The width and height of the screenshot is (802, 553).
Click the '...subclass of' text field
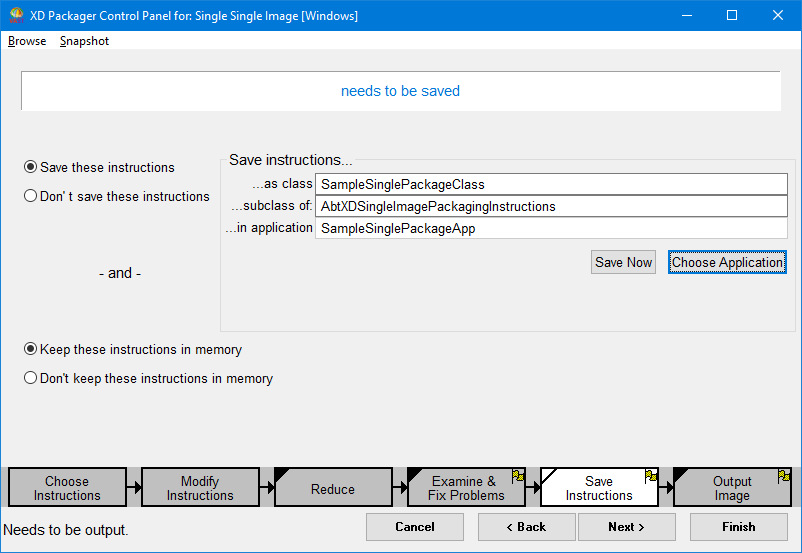[x=551, y=207]
